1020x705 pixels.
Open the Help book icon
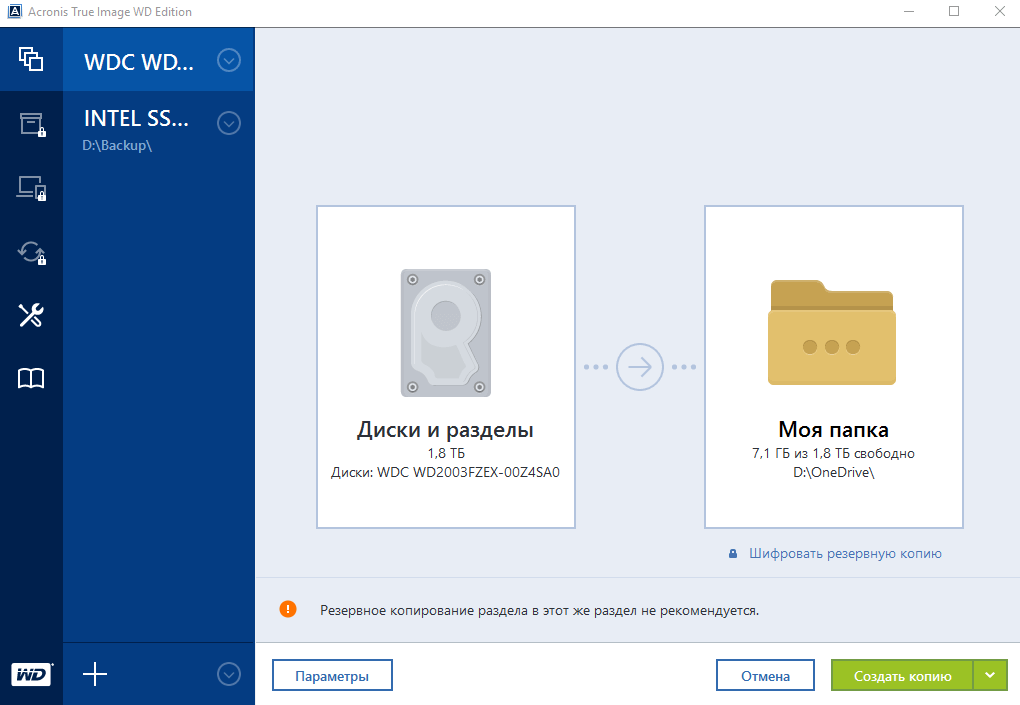pyautogui.click(x=31, y=378)
